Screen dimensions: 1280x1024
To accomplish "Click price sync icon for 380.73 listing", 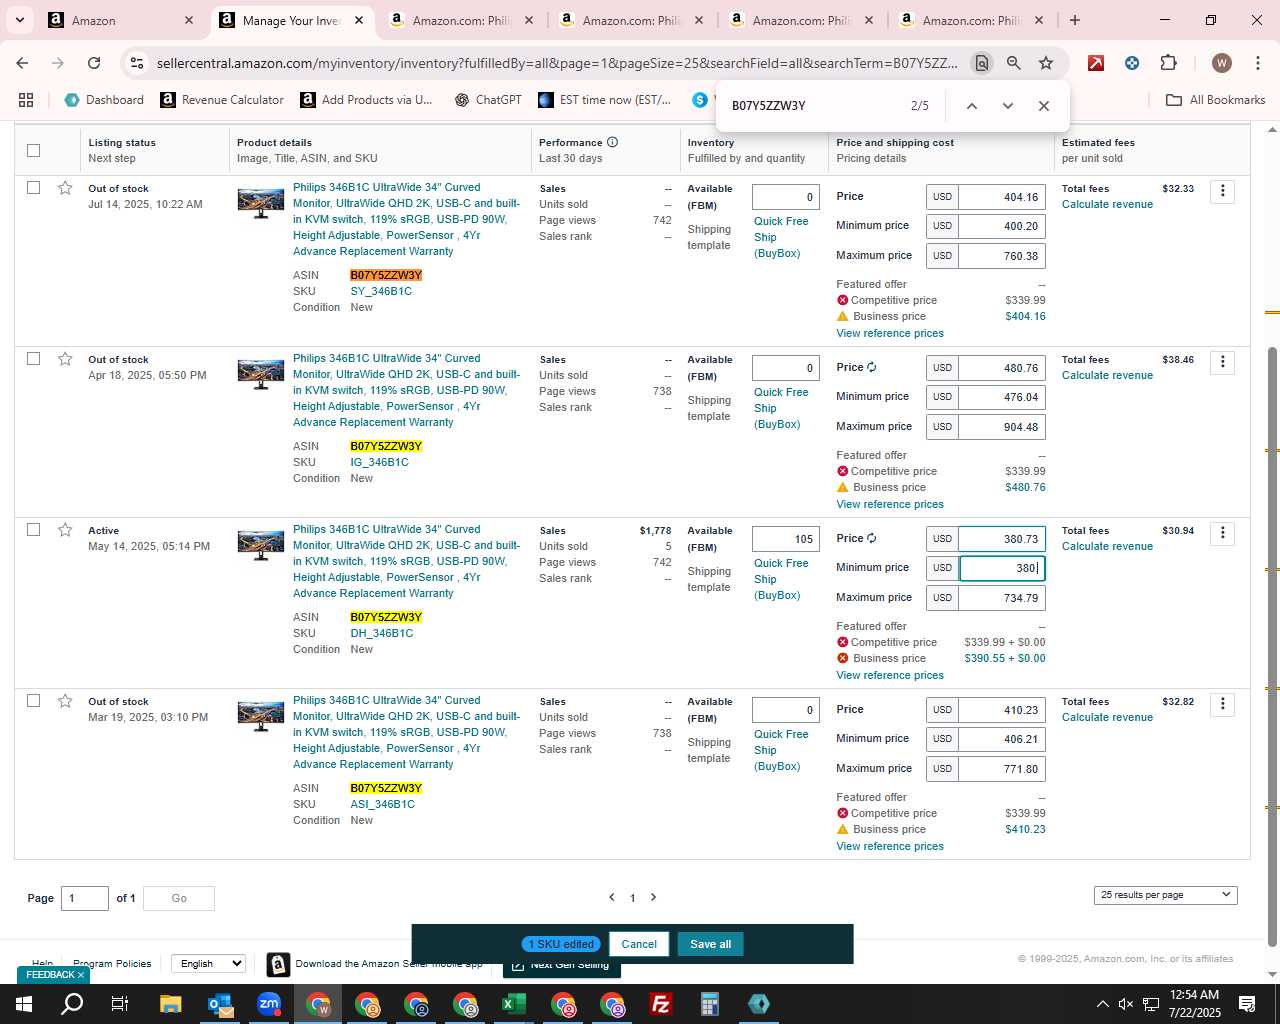I will click(872, 538).
